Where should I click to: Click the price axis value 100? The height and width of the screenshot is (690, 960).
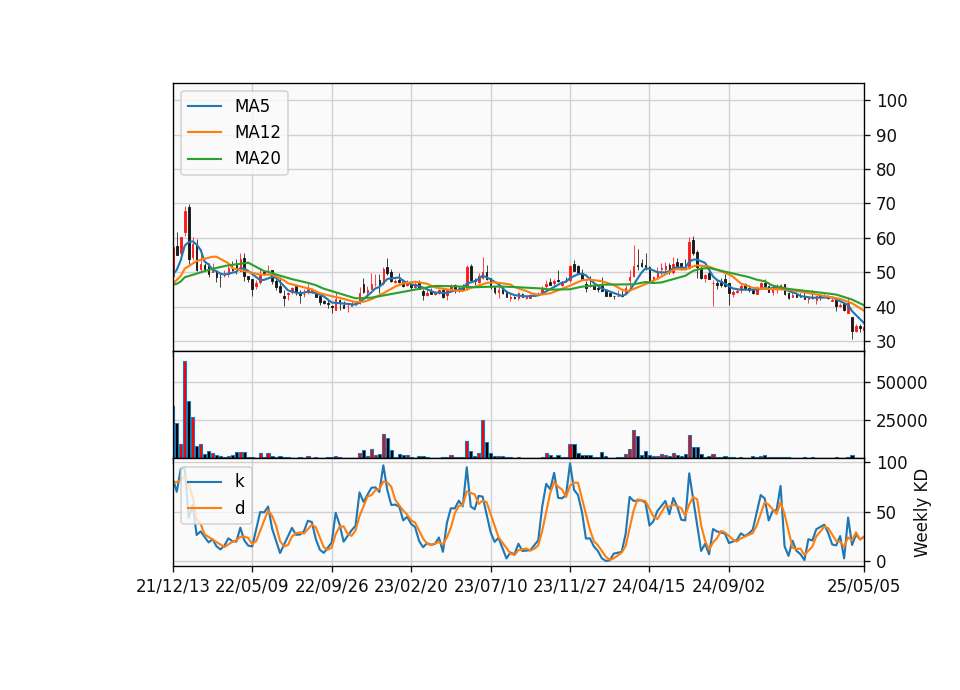(x=892, y=101)
